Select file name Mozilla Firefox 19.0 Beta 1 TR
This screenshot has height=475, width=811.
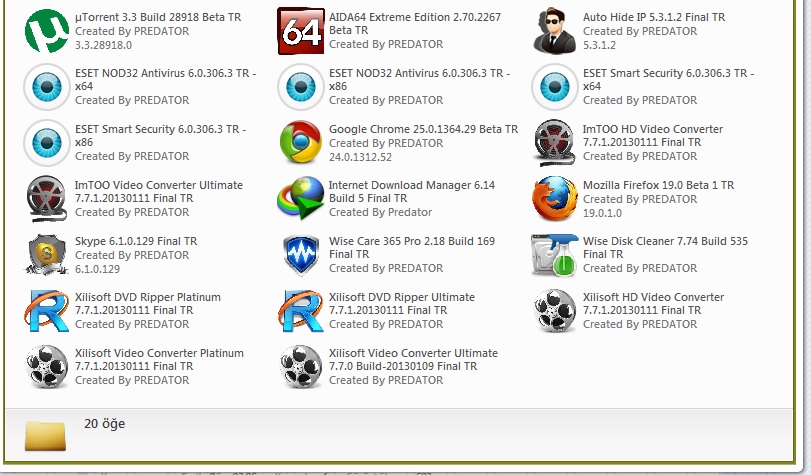coord(658,185)
